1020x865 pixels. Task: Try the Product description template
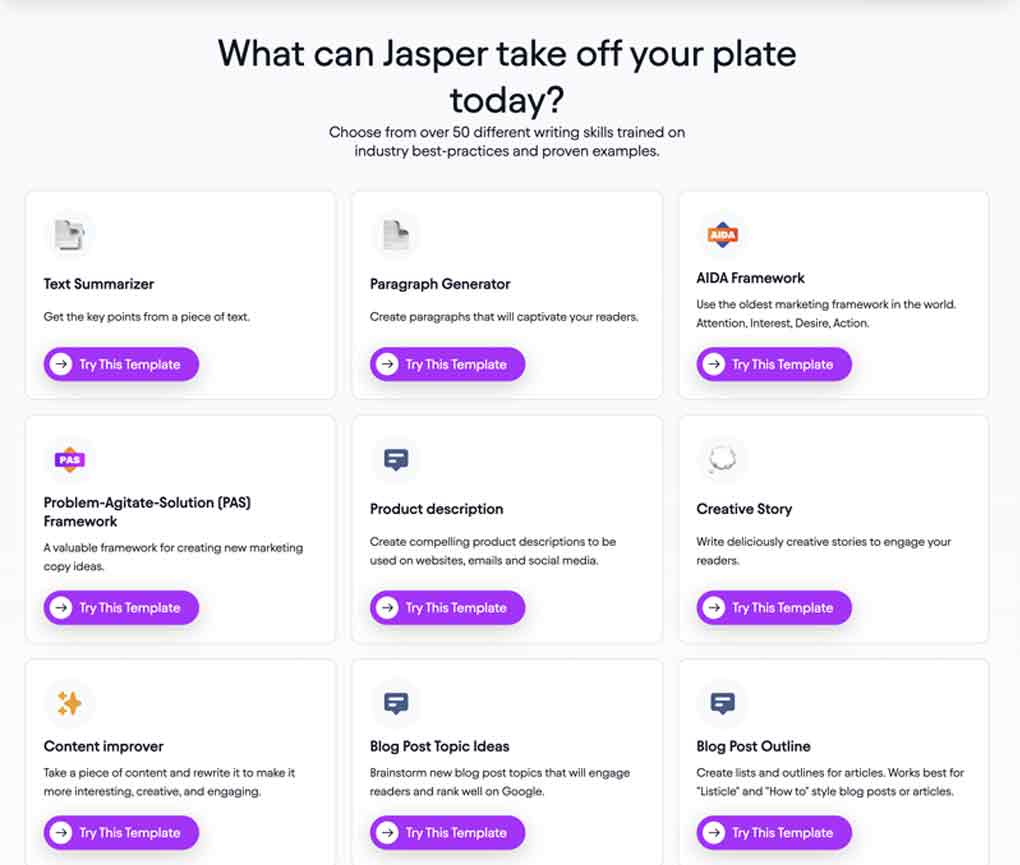(x=448, y=607)
